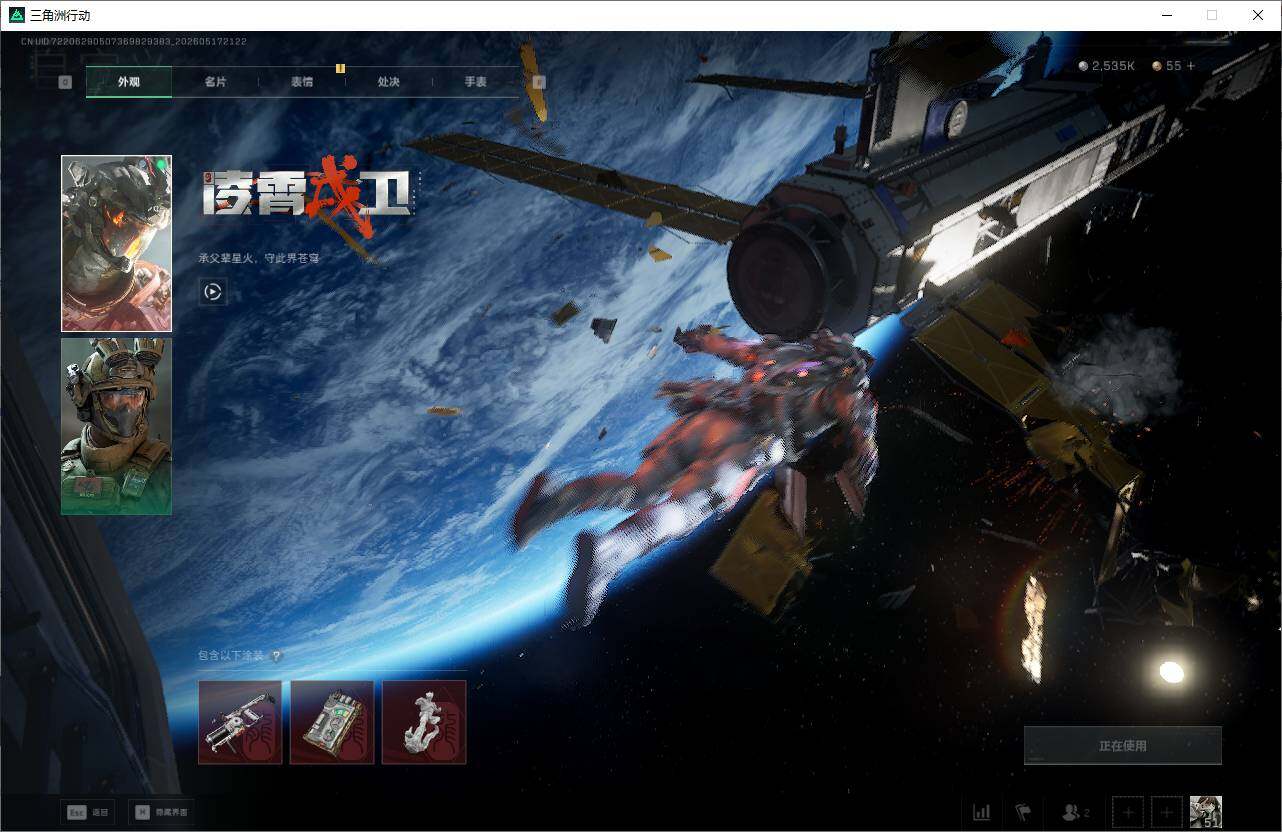This screenshot has height=832, width=1282.
Task: Select the white figure charm item in bundle
Action: coord(424,722)
